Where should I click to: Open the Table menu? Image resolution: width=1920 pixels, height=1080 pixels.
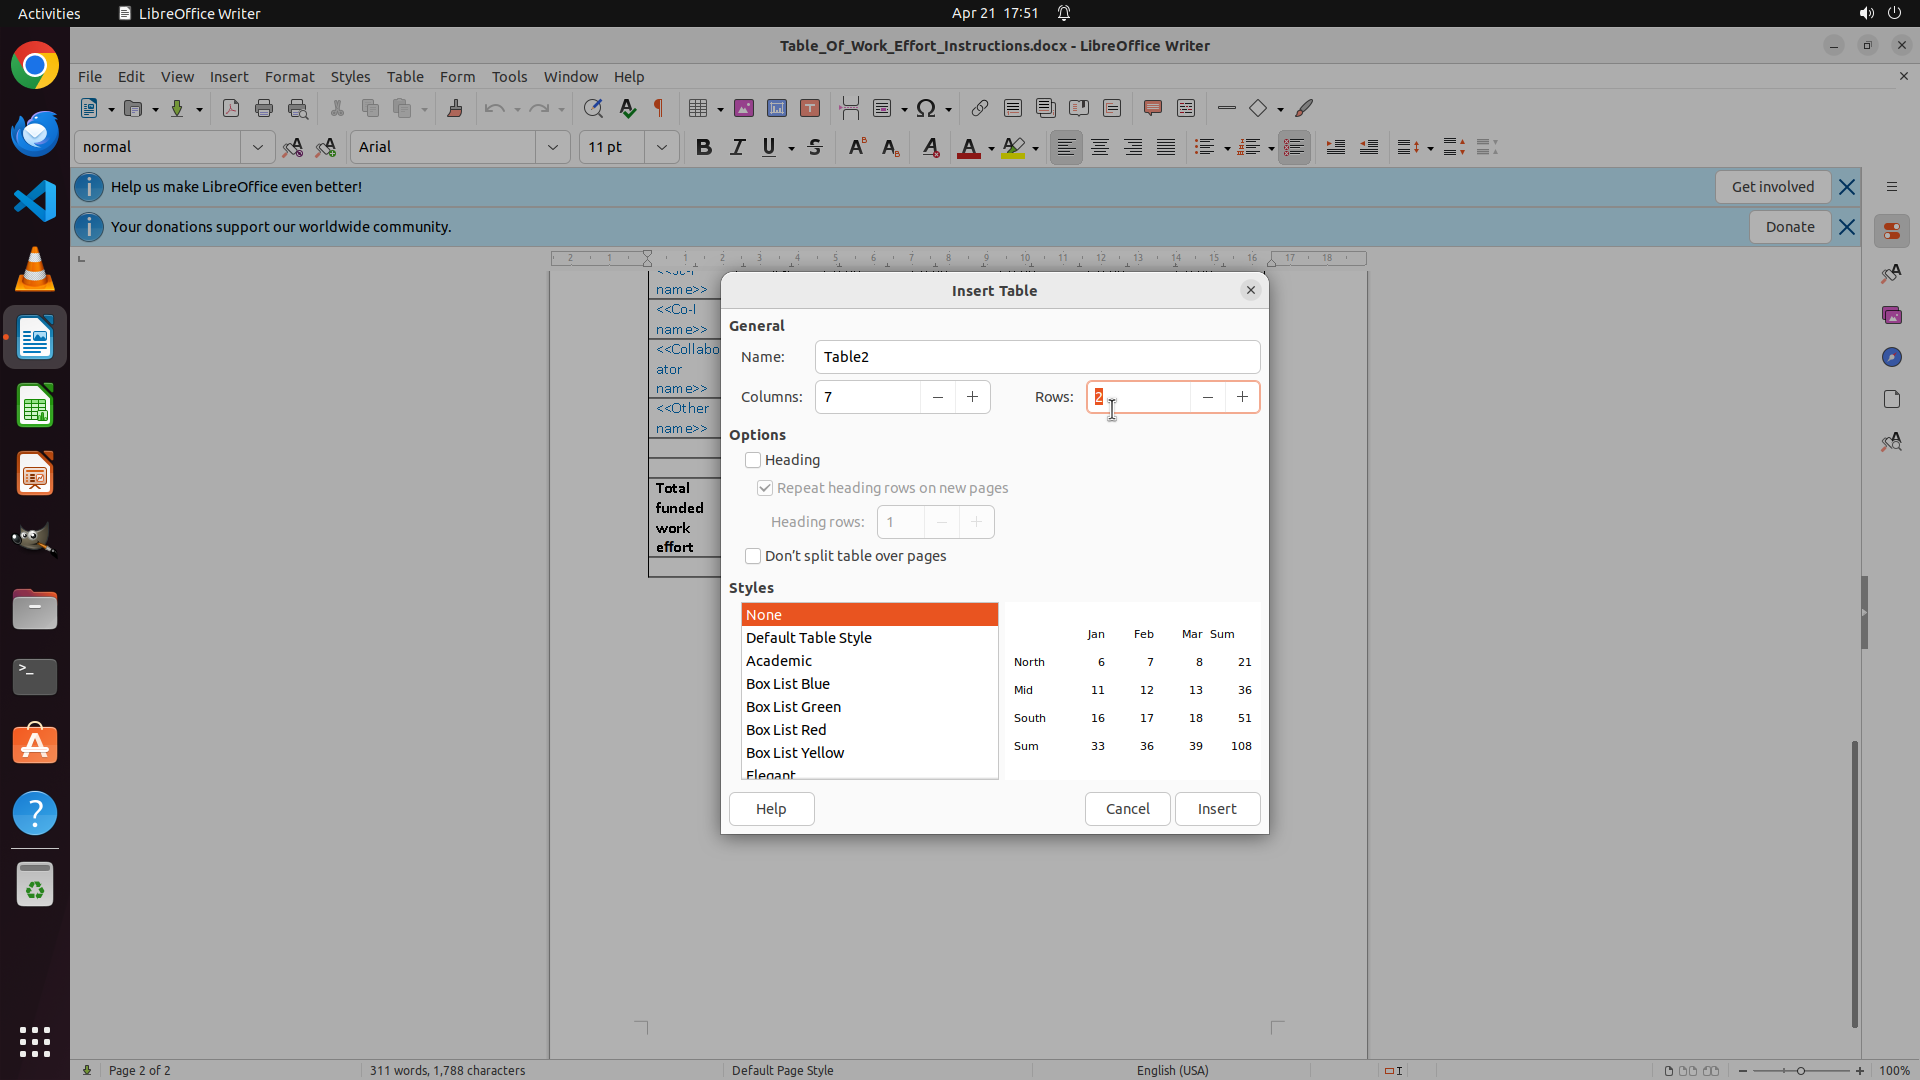coord(405,76)
